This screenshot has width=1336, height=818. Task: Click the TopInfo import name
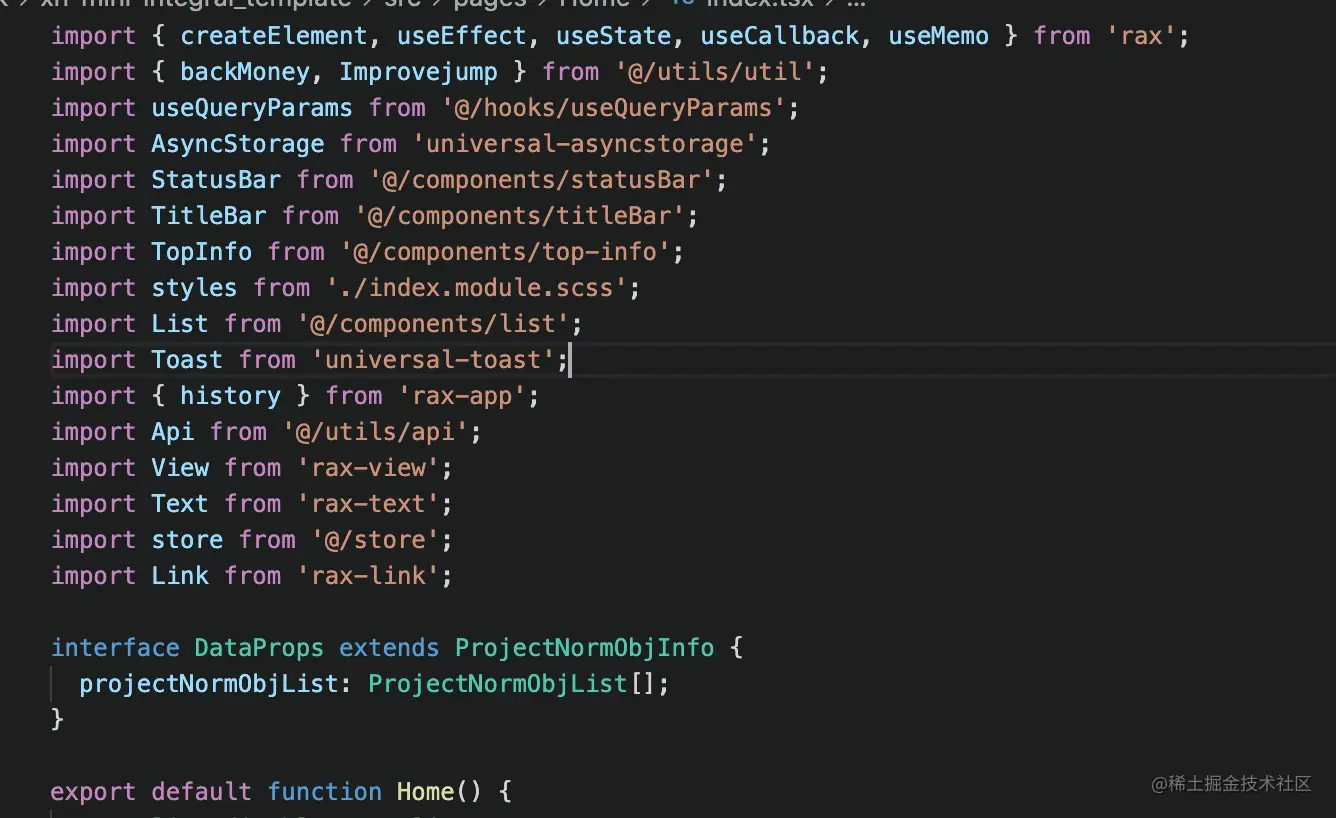point(202,252)
